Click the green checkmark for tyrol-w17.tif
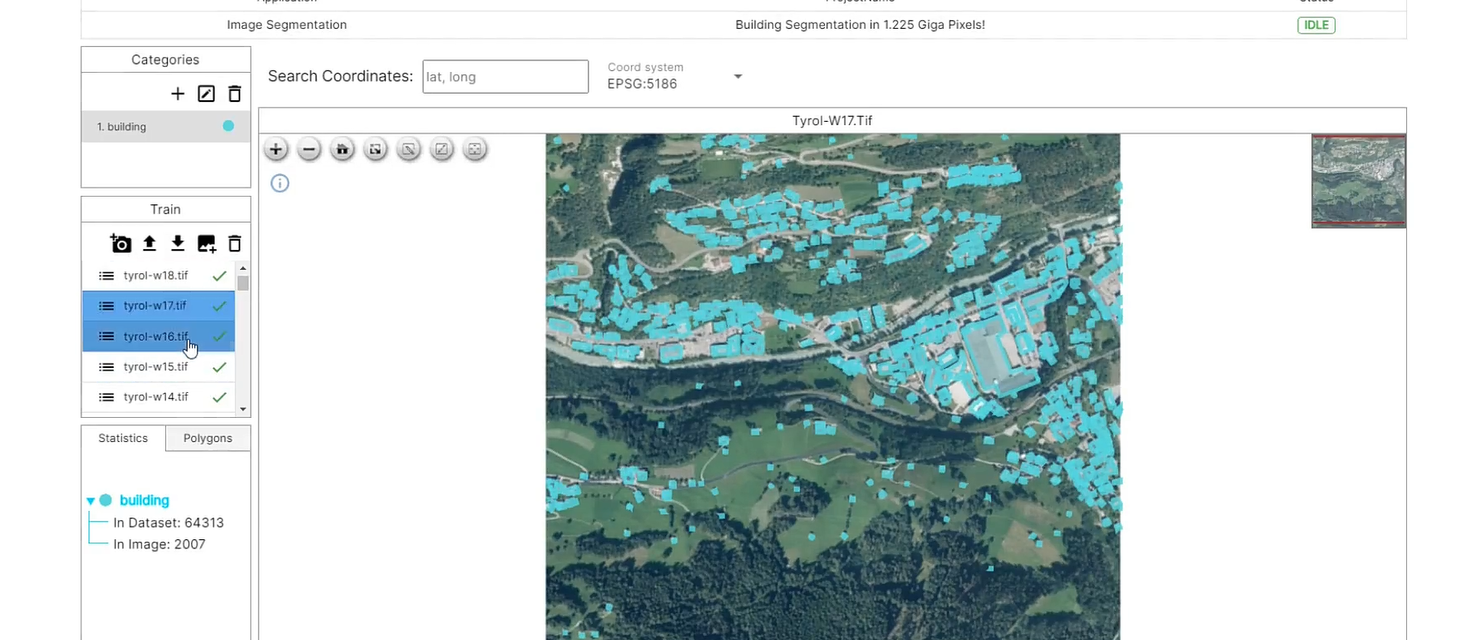Image resolution: width=1483 pixels, height=640 pixels. coord(220,306)
